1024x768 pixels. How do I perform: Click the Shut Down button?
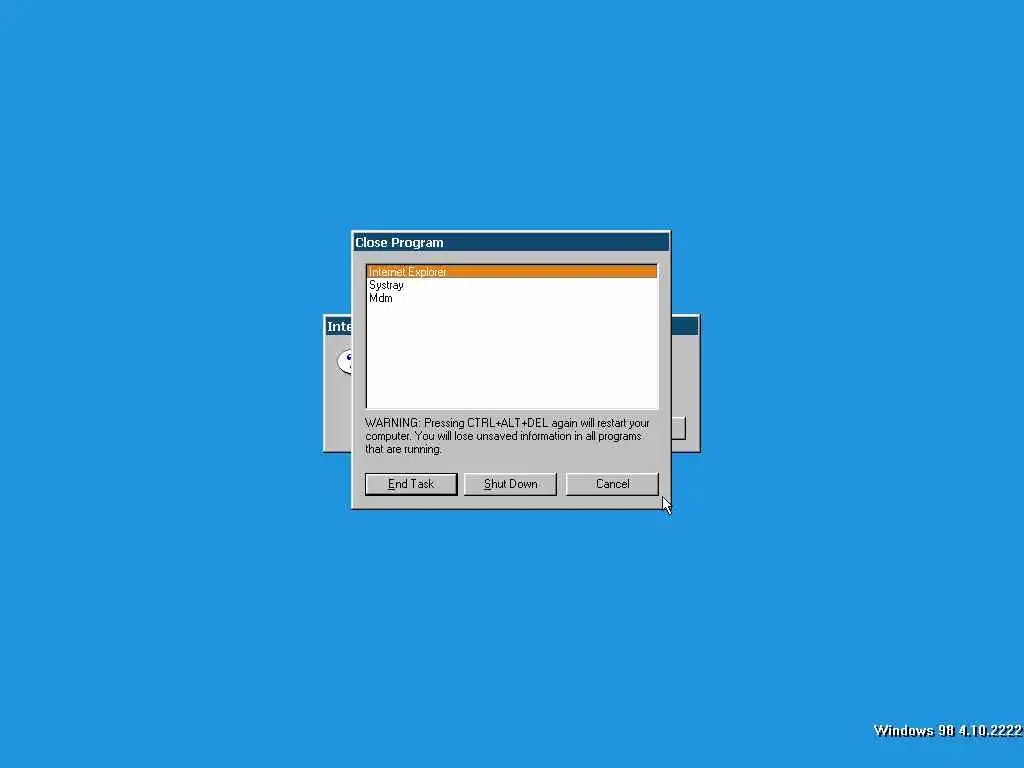pos(510,484)
